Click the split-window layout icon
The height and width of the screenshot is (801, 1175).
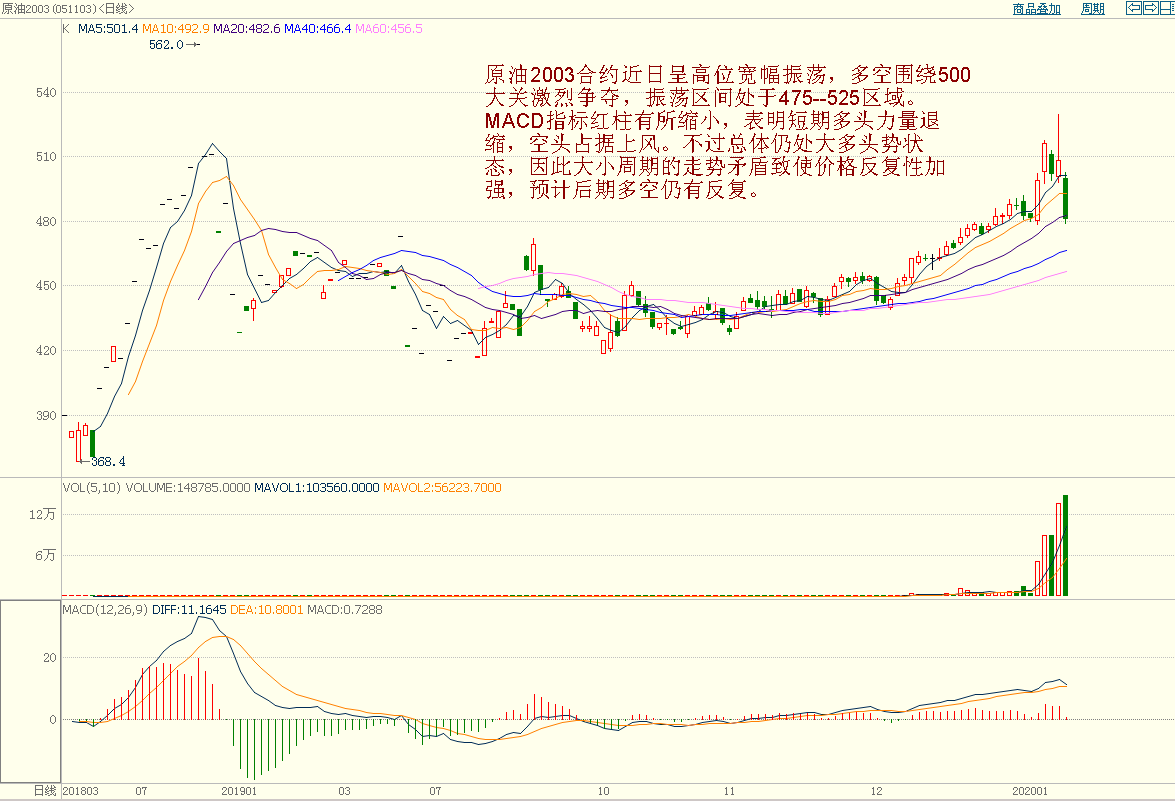[x=1167, y=8]
